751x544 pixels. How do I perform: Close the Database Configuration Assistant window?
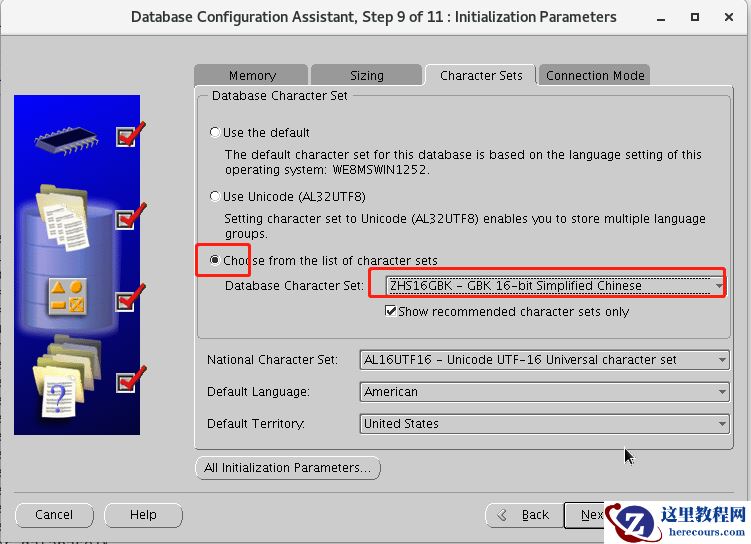click(x=729, y=17)
